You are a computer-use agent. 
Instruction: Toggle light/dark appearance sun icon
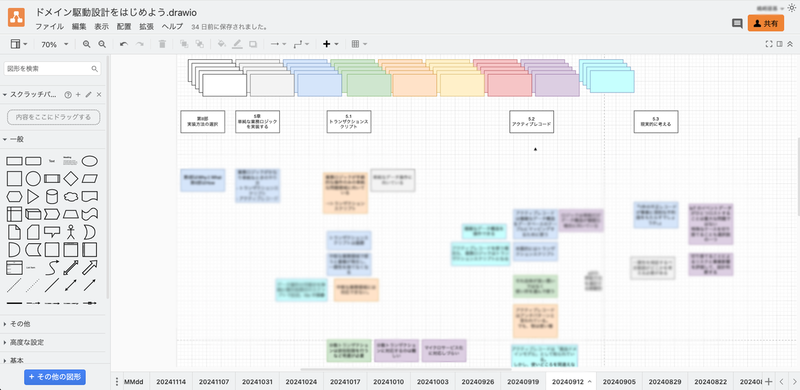pos(792,8)
